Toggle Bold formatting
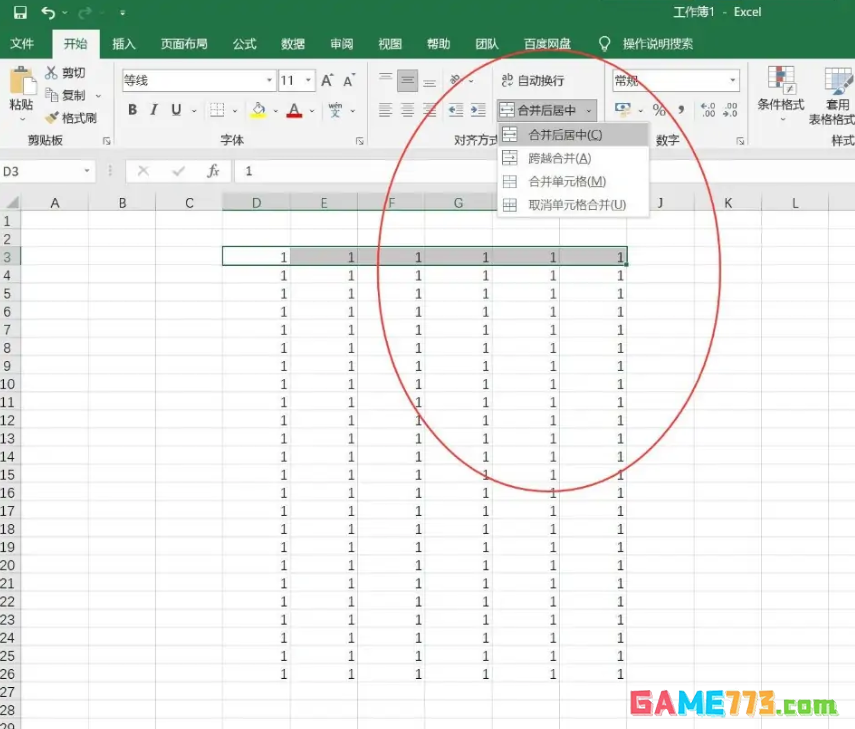 pos(132,110)
